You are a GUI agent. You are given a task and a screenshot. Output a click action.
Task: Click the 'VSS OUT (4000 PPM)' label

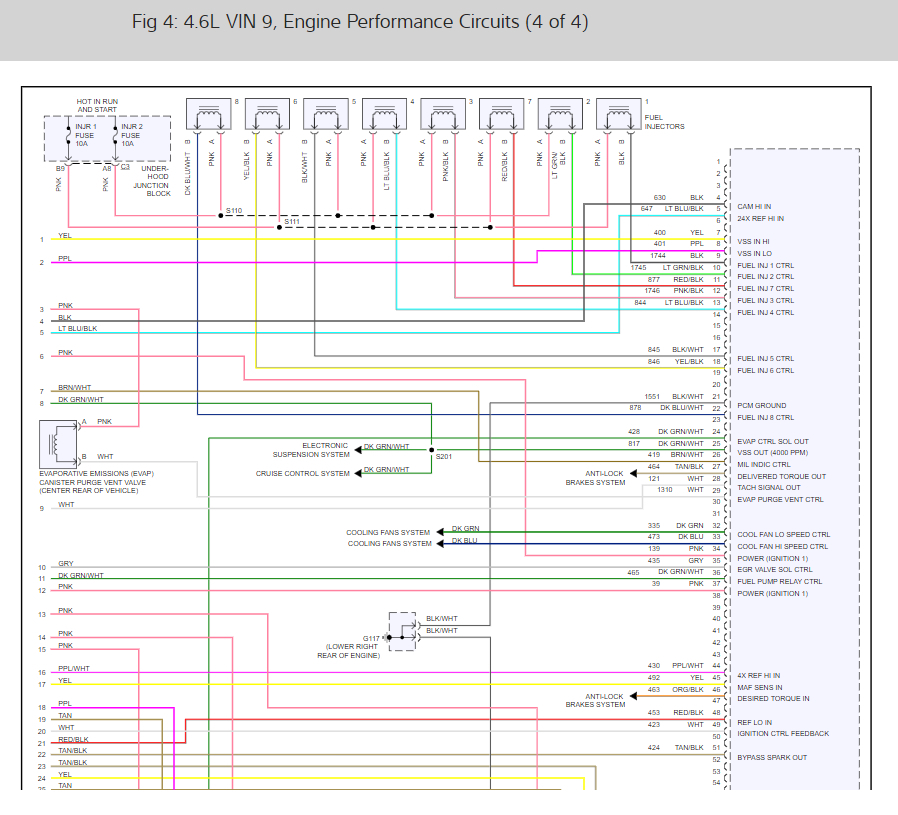[773, 452]
